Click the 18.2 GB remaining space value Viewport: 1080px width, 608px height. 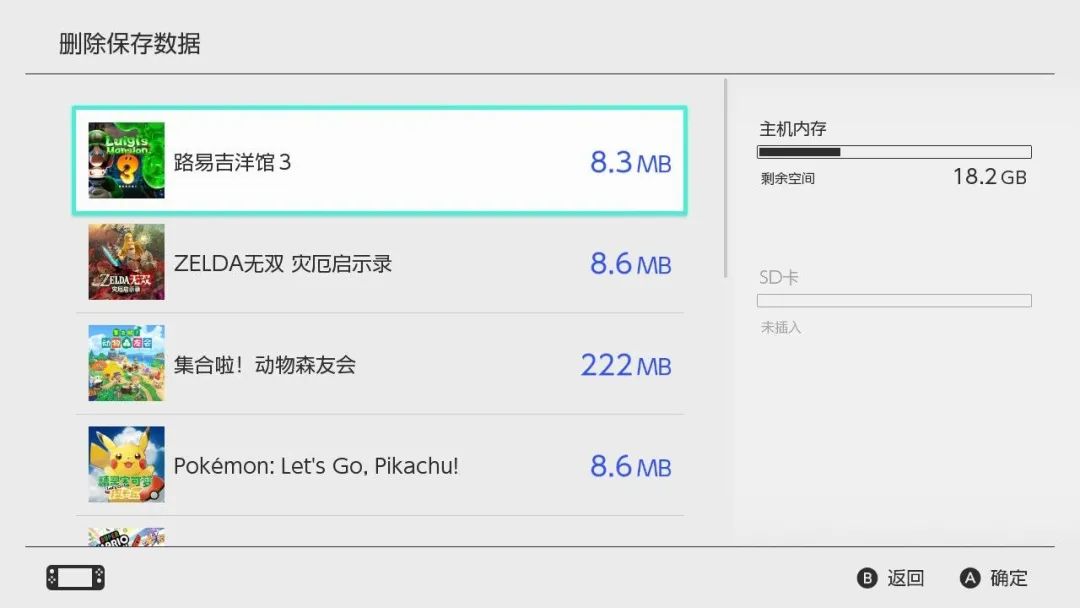[x=990, y=177]
